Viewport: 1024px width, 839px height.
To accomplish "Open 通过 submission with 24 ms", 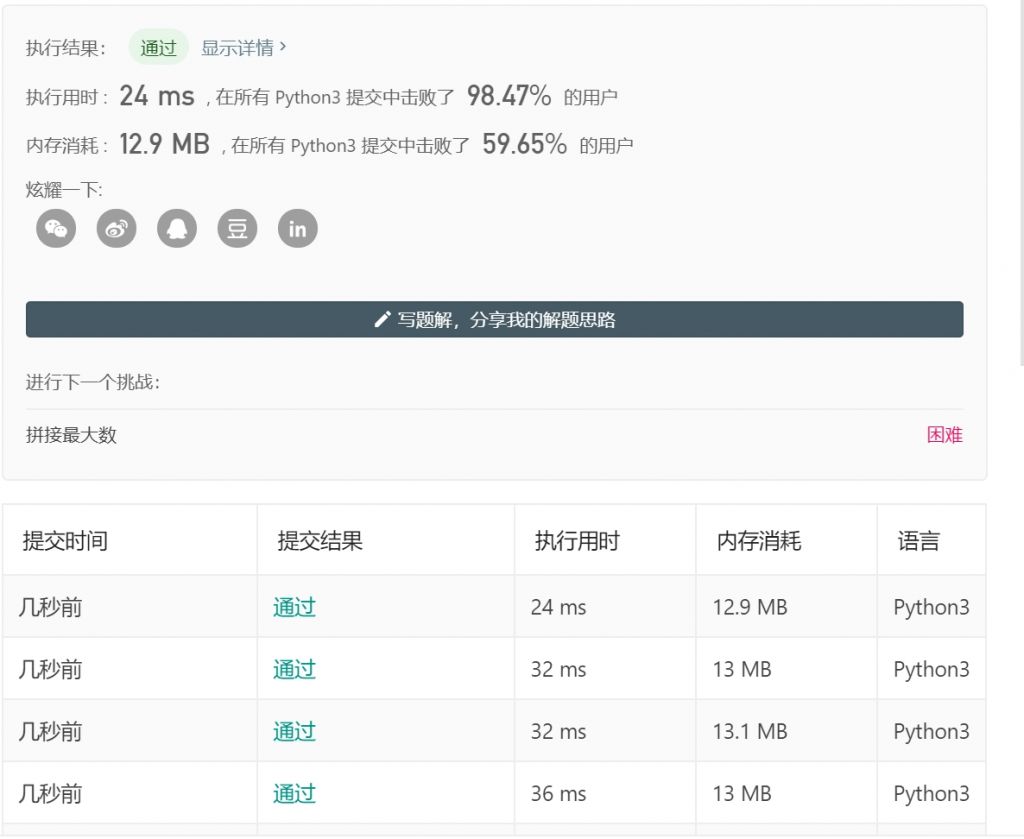I will [294, 607].
